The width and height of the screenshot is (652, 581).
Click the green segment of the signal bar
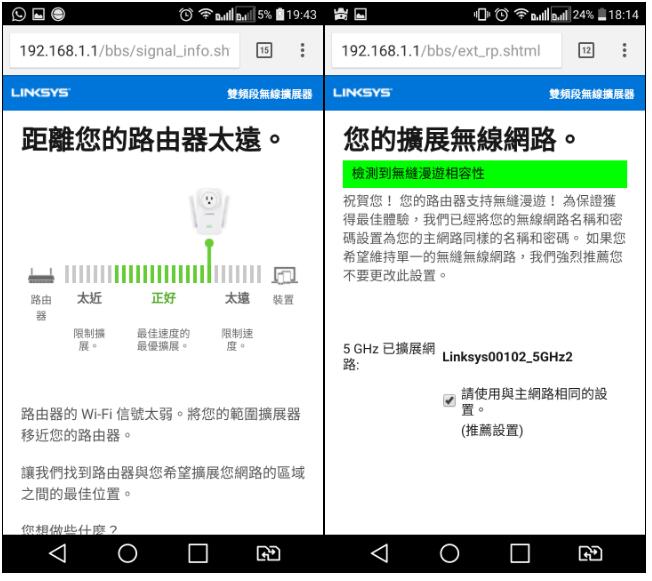[x=161, y=275]
